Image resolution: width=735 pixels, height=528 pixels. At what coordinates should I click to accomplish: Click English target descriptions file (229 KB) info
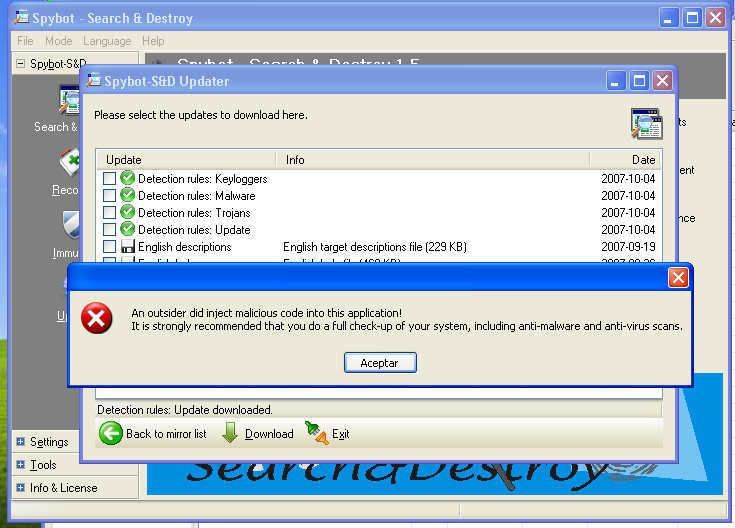pos(375,247)
